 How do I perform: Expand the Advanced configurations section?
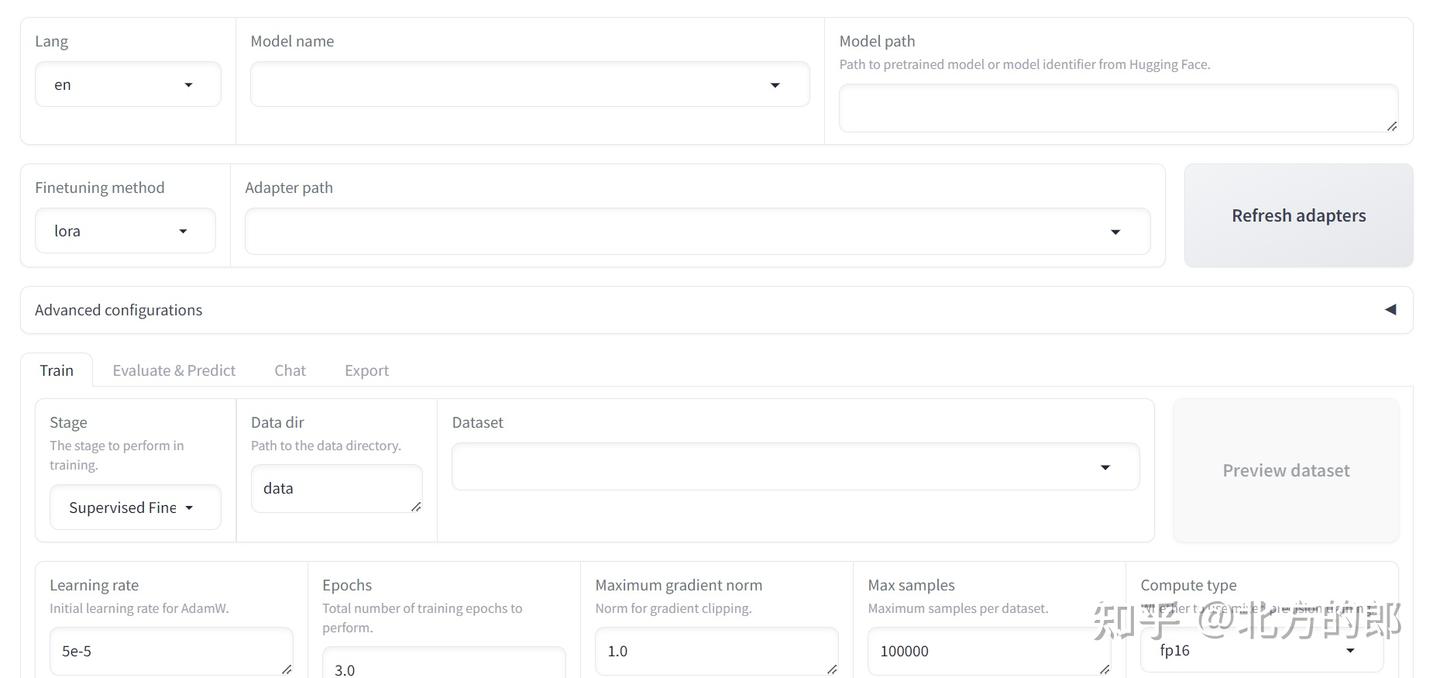[716, 310]
